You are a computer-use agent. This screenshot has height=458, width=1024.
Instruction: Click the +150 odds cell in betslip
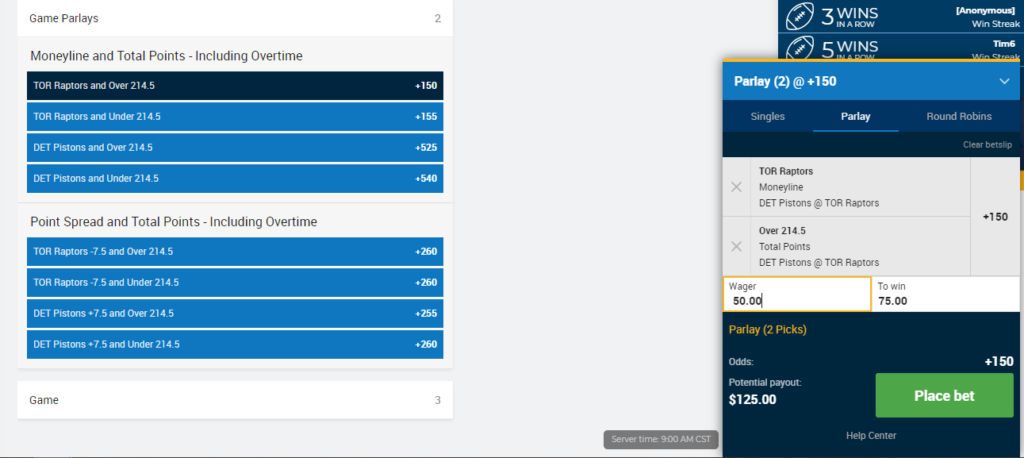tap(995, 217)
